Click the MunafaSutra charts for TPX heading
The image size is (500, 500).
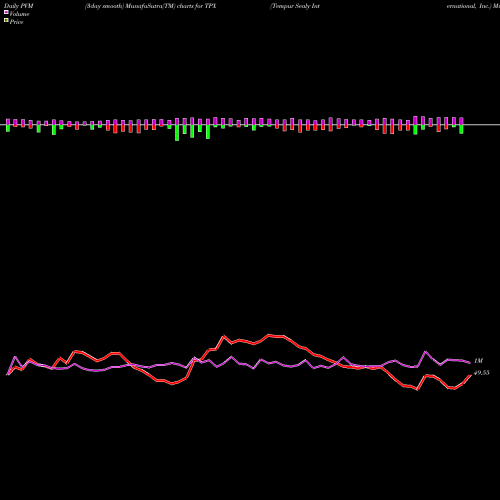(x=150, y=6)
